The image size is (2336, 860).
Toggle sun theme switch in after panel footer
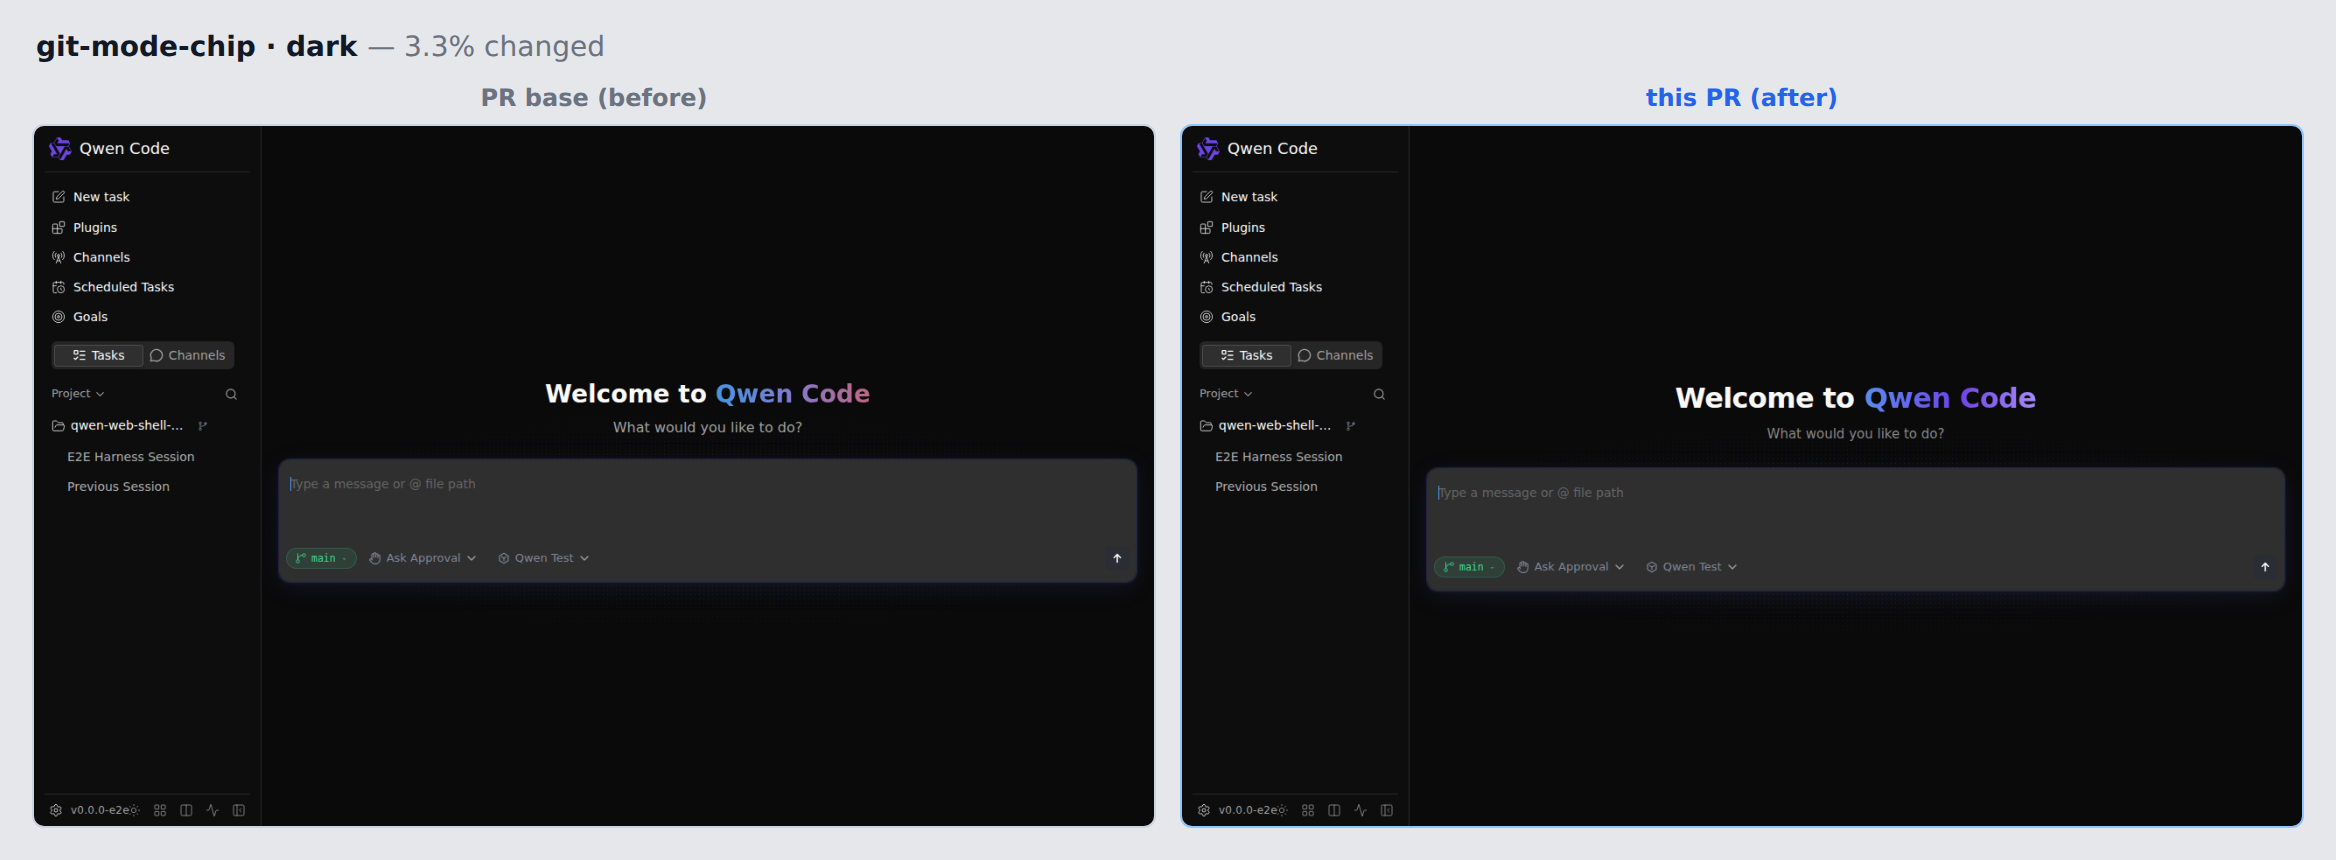coord(1282,810)
